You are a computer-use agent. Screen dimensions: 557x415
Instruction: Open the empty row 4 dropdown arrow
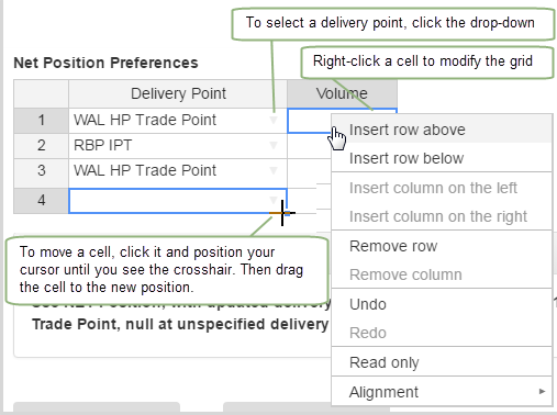pos(273,199)
